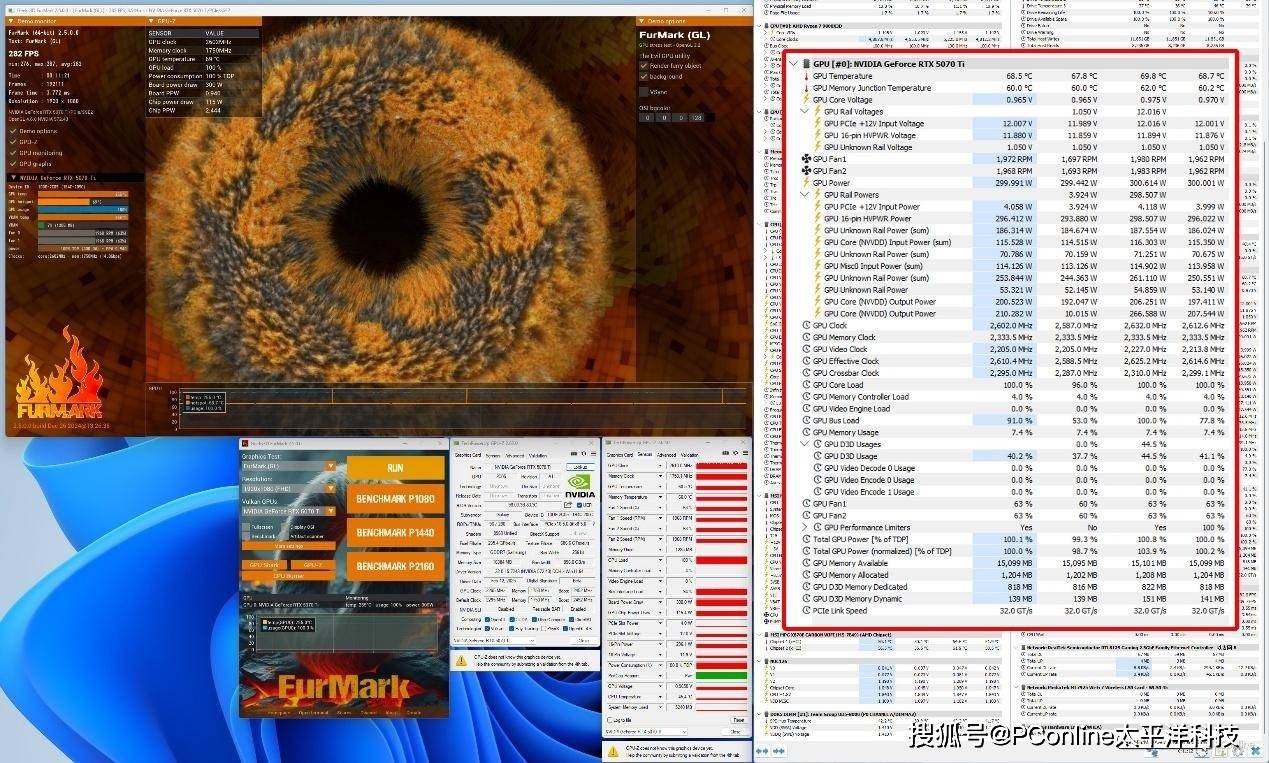The width and height of the screenshot is (1269, 763).
Task: Click the GPU Load red graph bar in GPU-Z Sensors
Action: (721, 560)
